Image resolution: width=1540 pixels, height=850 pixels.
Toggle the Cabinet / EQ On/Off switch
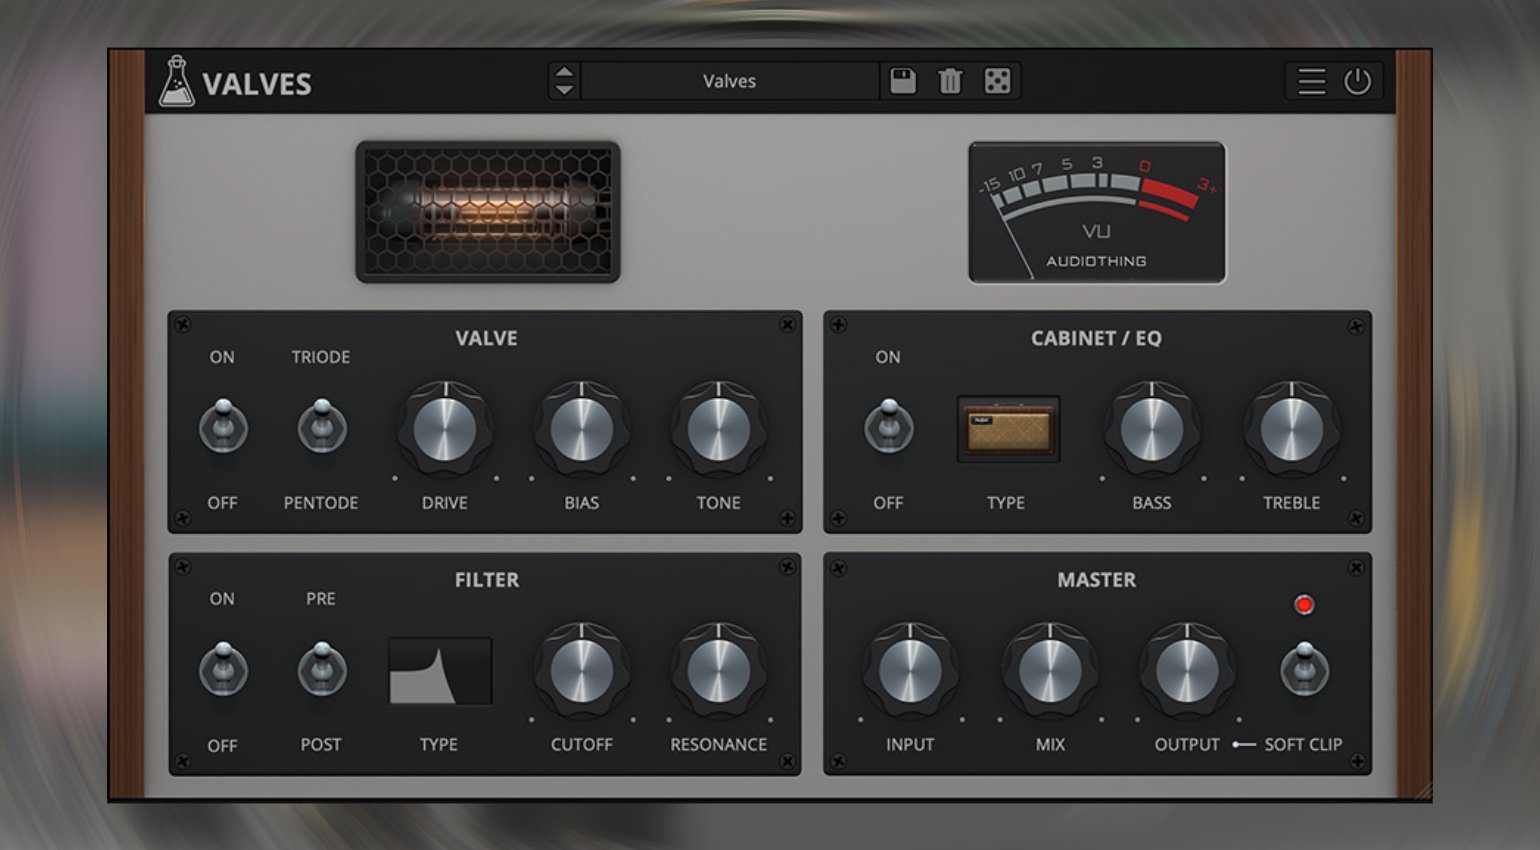click(888, 428)
